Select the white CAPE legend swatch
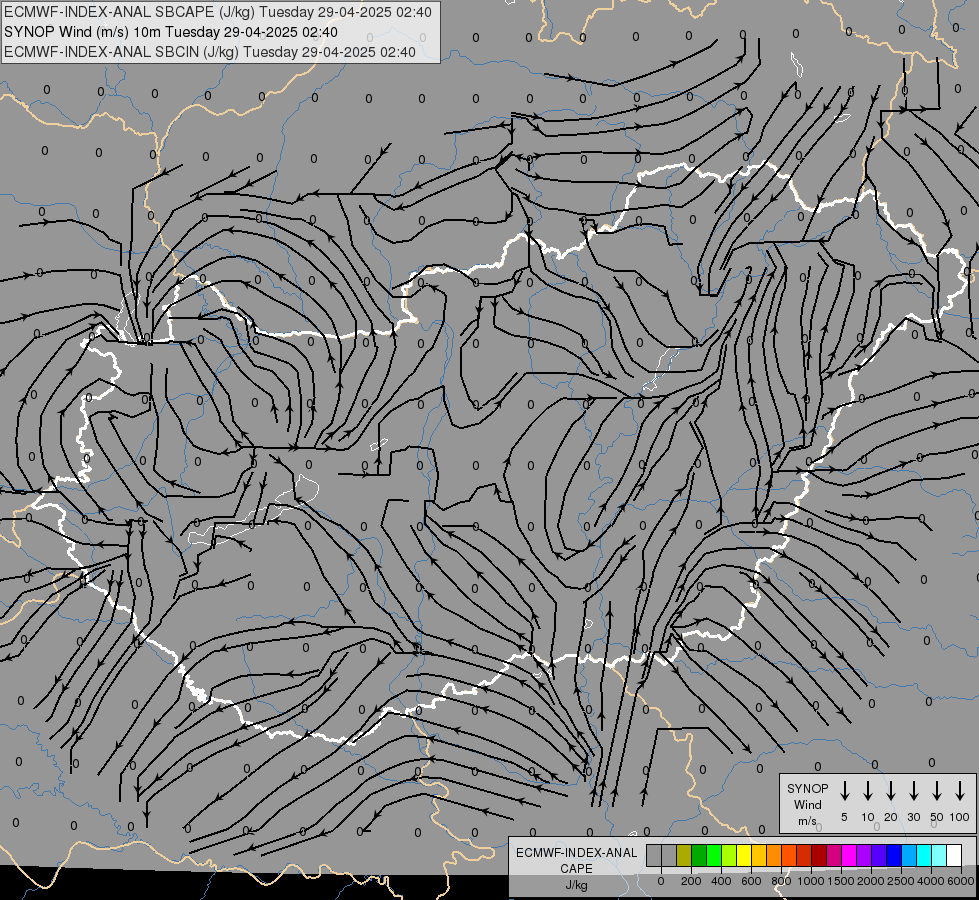Screen dimensions: 979x900 click(x=954, y=855)
